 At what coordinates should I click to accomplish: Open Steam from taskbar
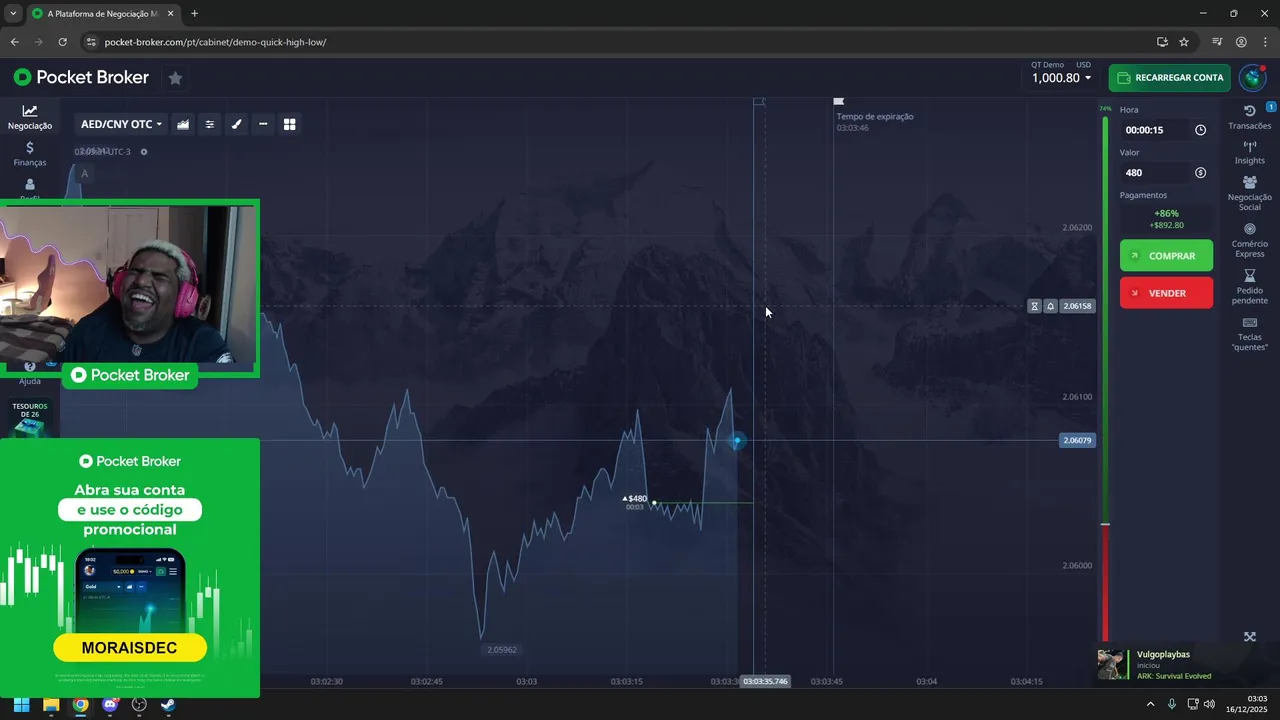(168, 705)
